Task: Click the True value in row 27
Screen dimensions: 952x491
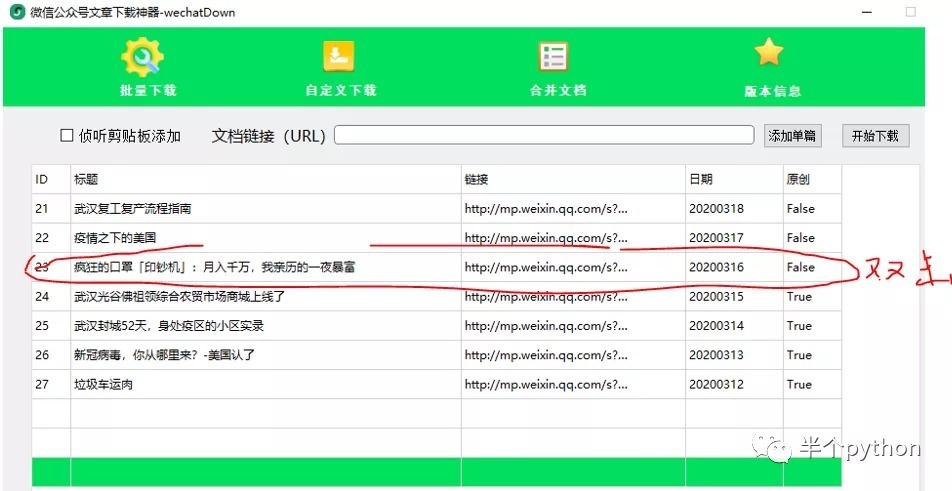Action: (x=799, y=384)
